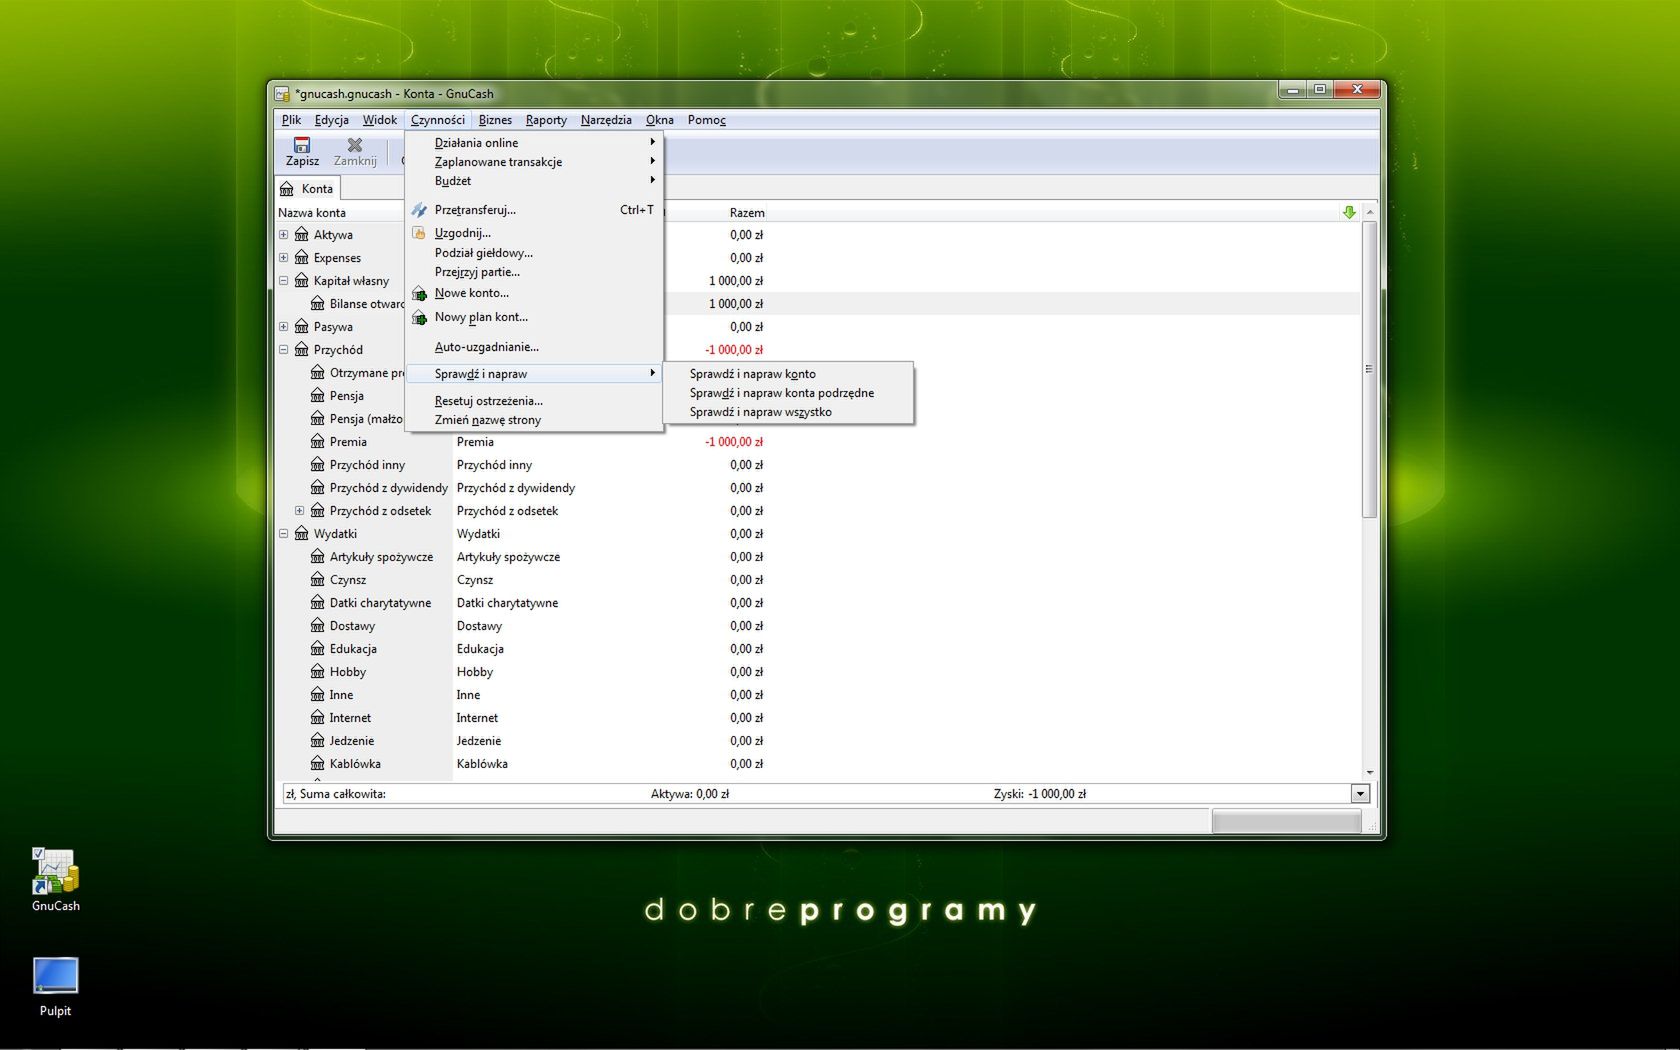Viewport: 1680px width, 1050px height.
Task: Click the Dostawy account icon
Action: [318, 625]
